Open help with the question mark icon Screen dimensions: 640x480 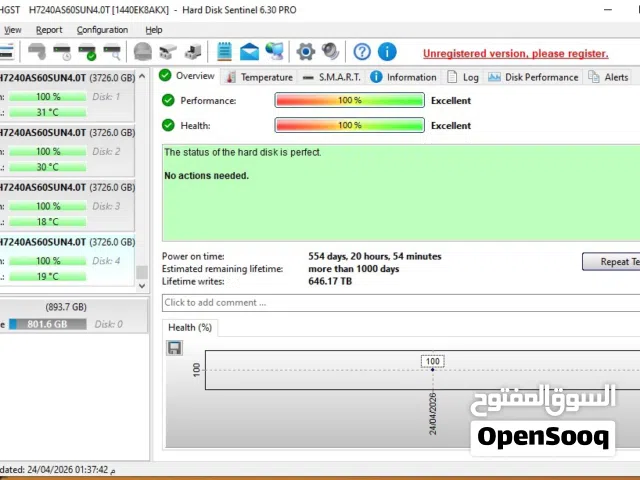(x=362, y=52)
